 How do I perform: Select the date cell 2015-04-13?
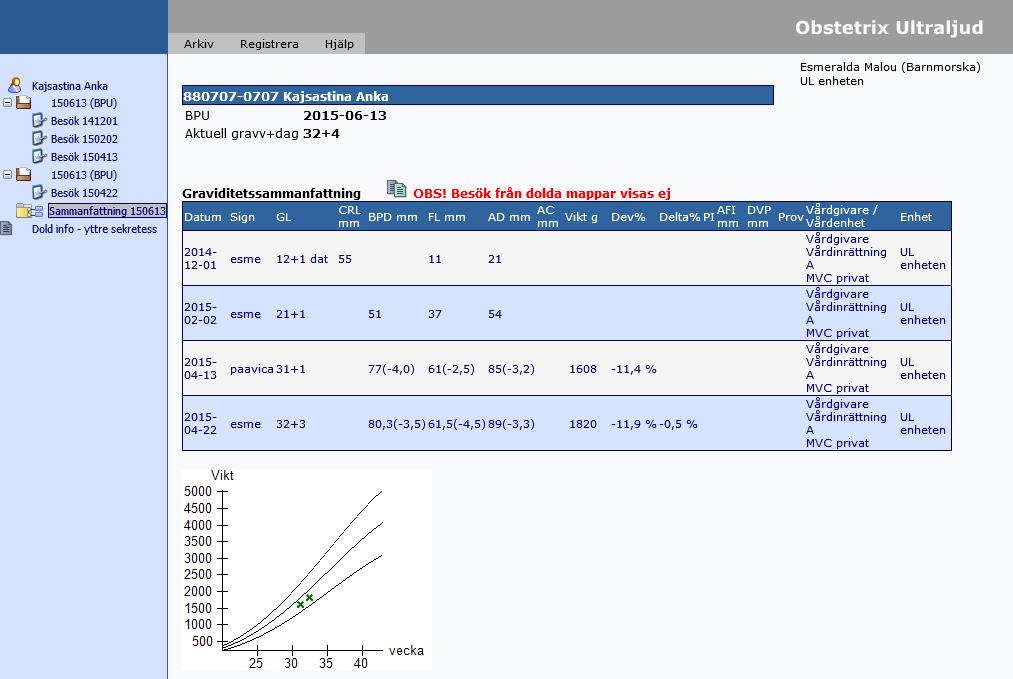pos(200,368)
